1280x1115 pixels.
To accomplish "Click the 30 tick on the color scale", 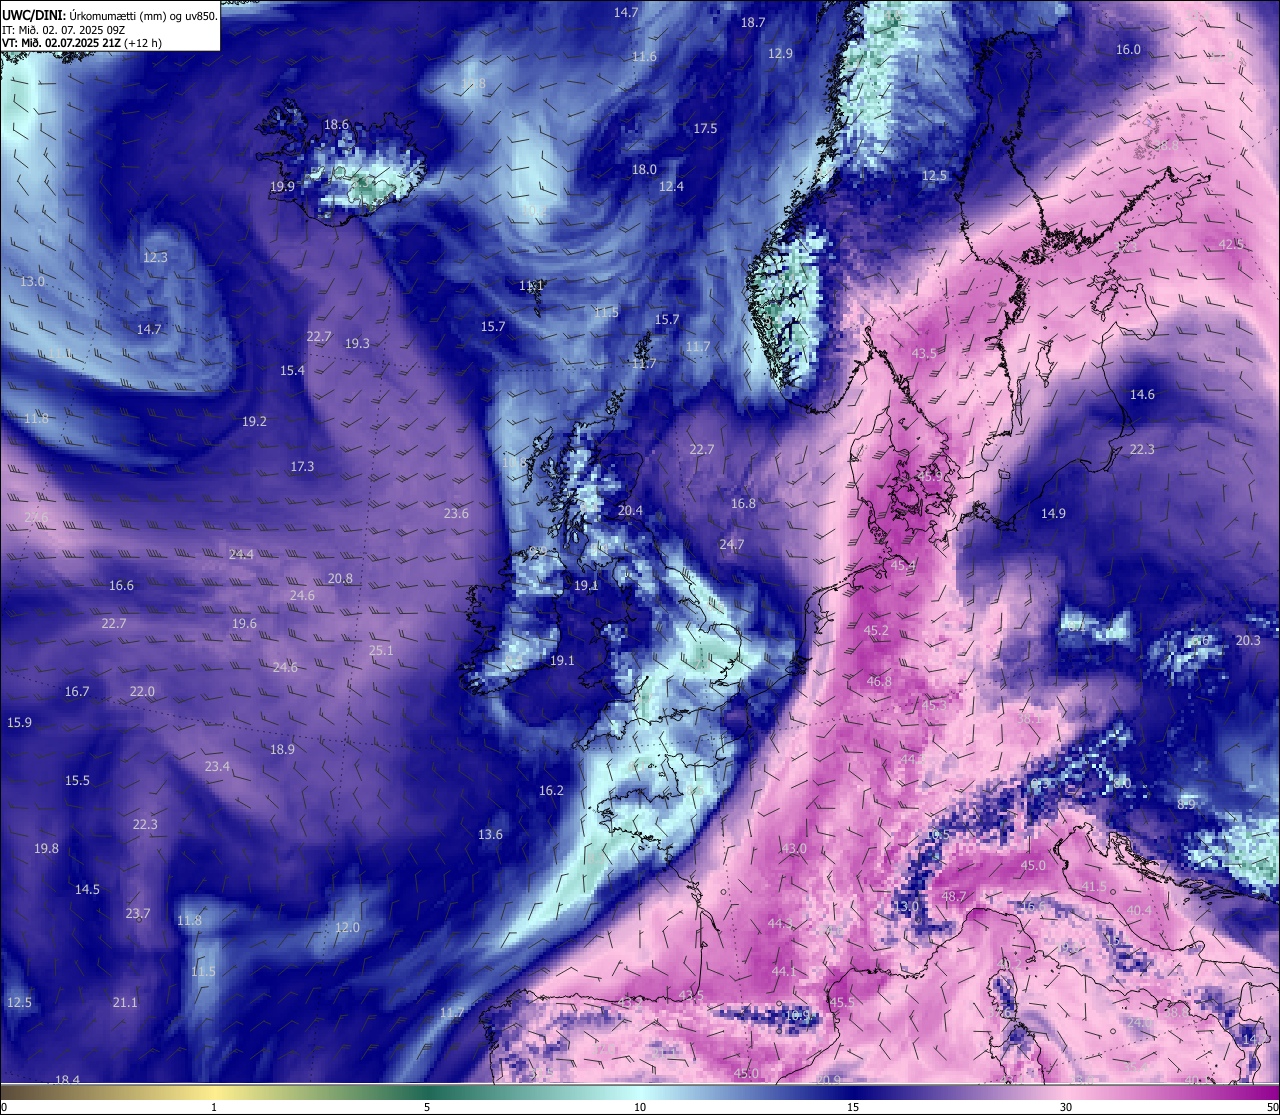I will (x=1066, y=1107).
